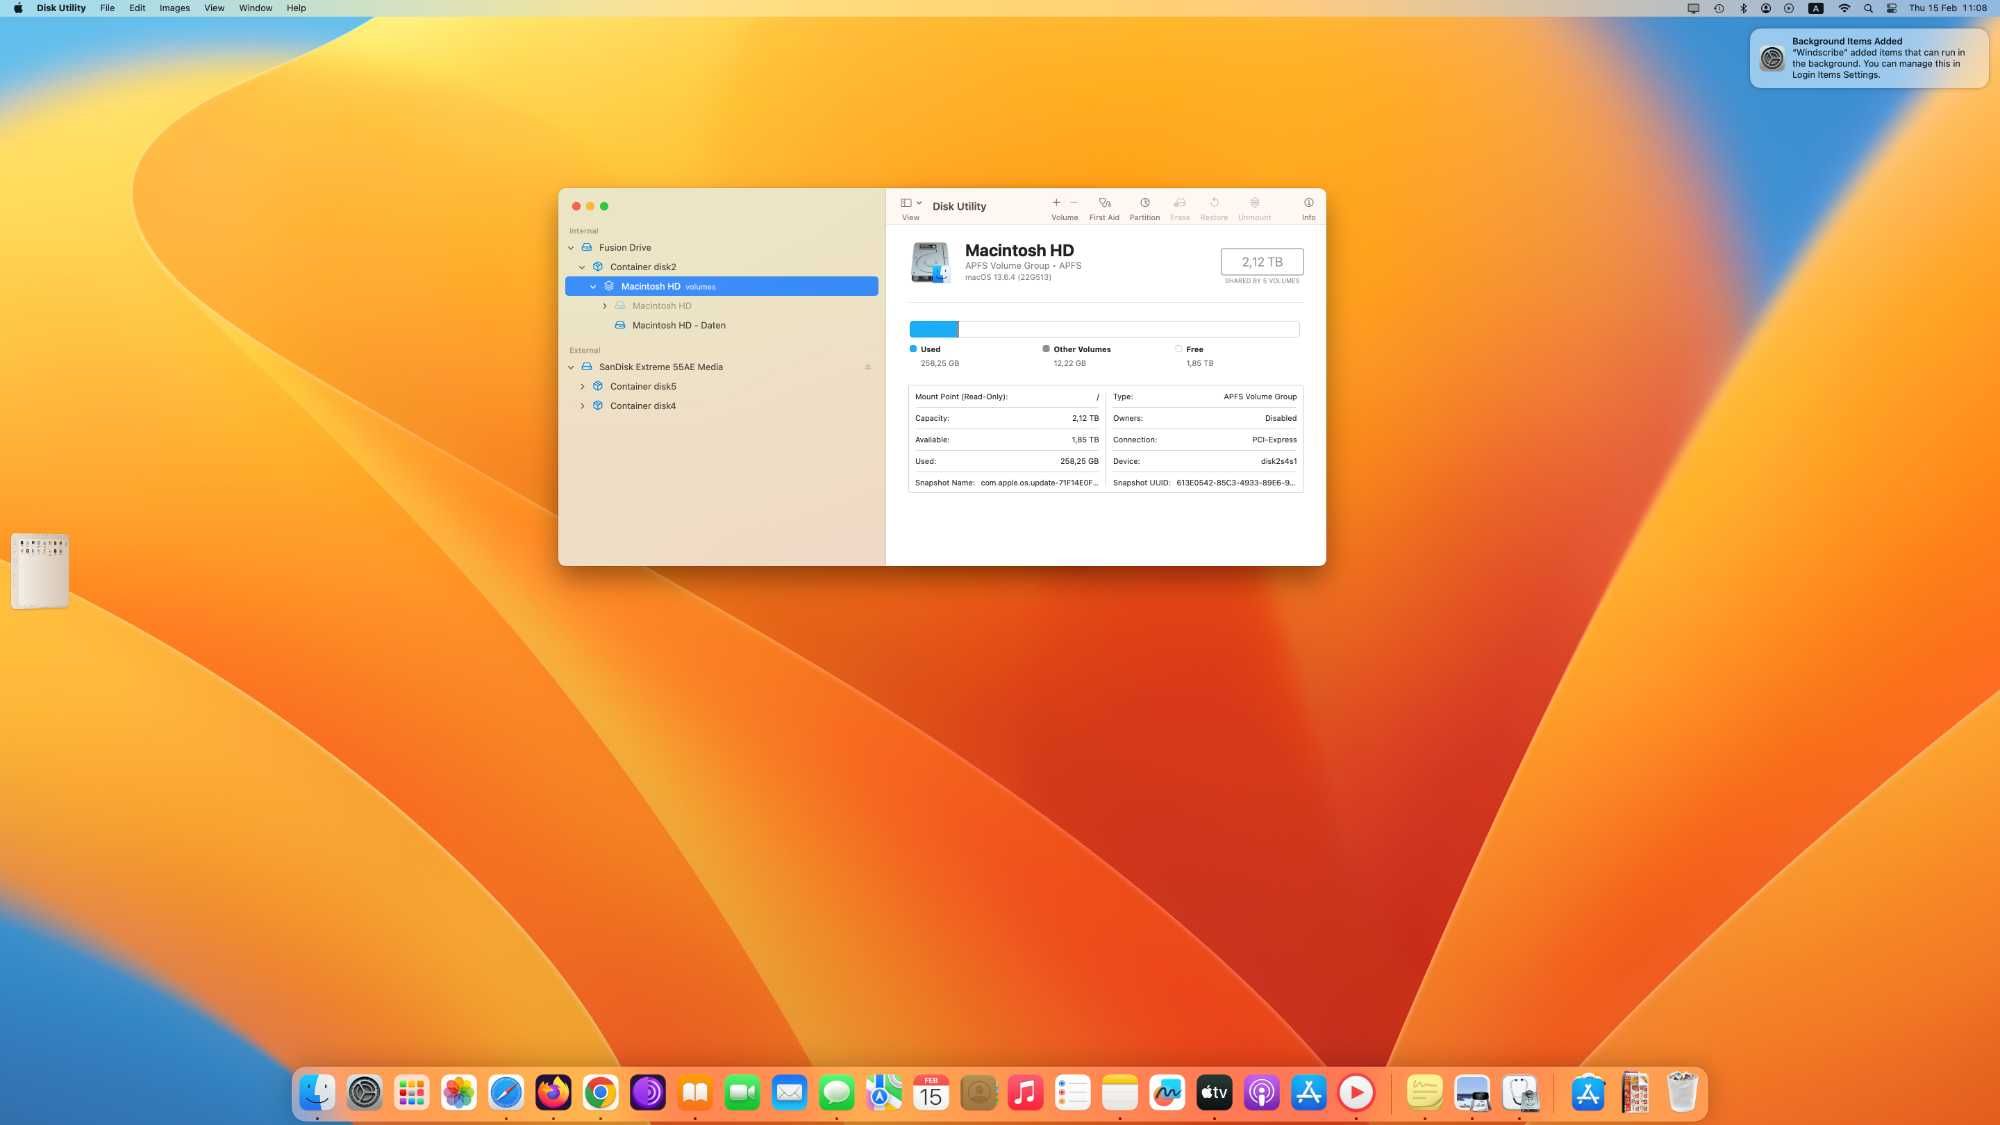Click the 2,12 TB capacity box
This screenshot has height=1125, width=2000.
click(1262, 262)
